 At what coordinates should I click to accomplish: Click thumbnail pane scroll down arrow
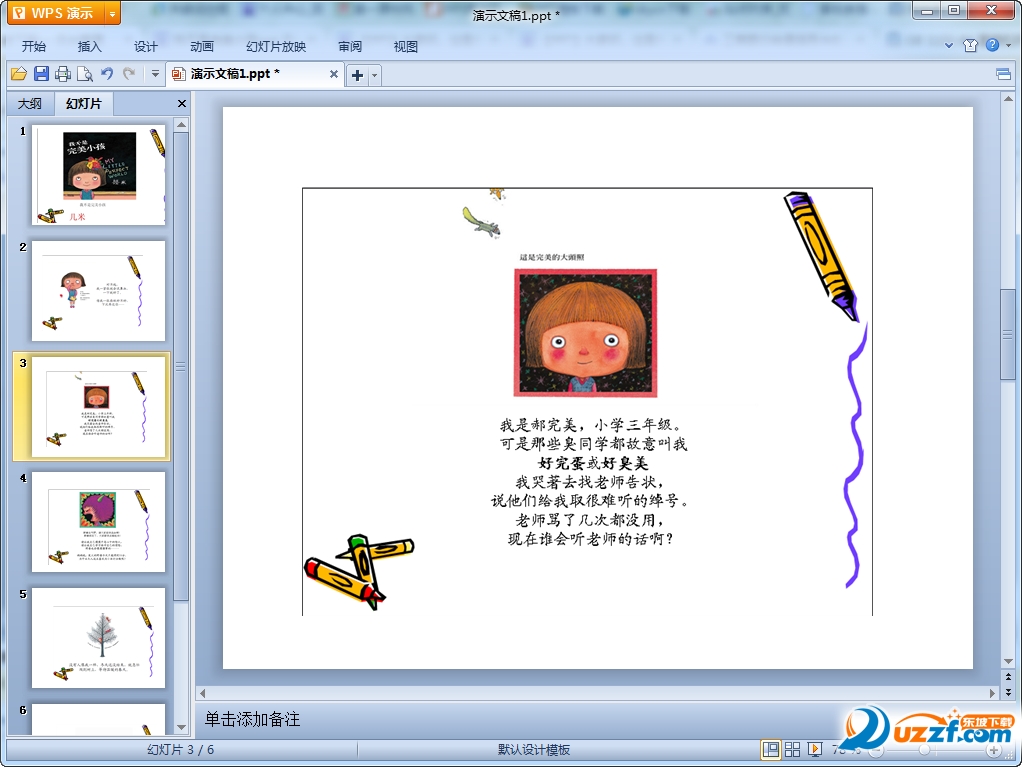pos(182,727)
